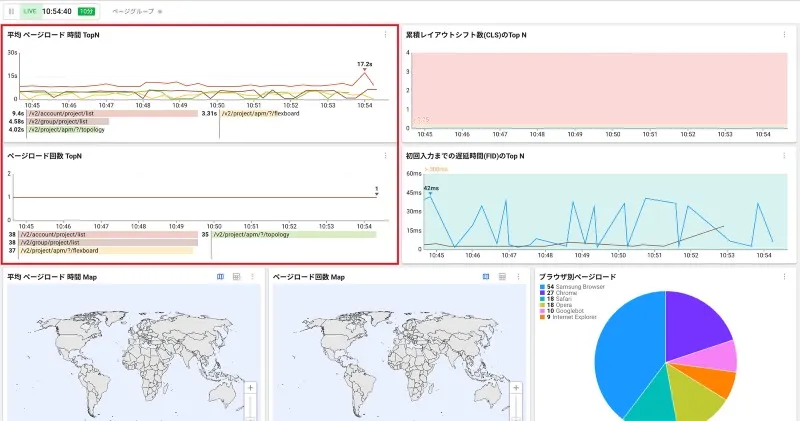Click the 累積レイアウトシフト数(CLS)のTop N title

pyautogui.click(x=466, y=35)
